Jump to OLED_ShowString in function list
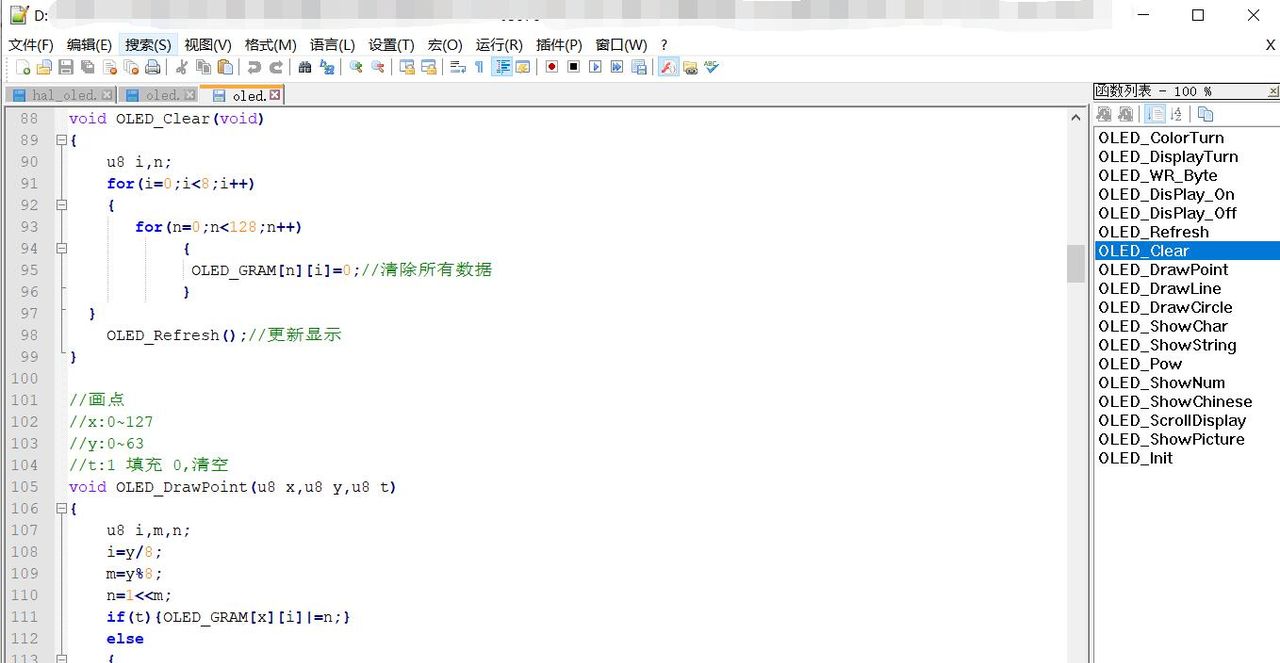The image size is (1280, 663). click(1167, 345)
